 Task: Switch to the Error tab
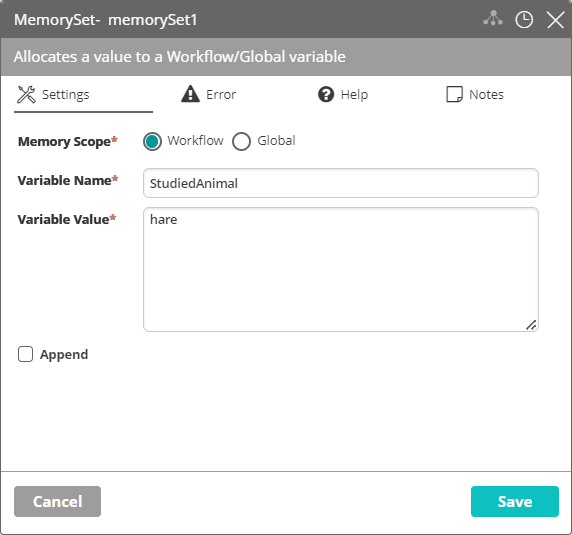(x=209, y=94)
